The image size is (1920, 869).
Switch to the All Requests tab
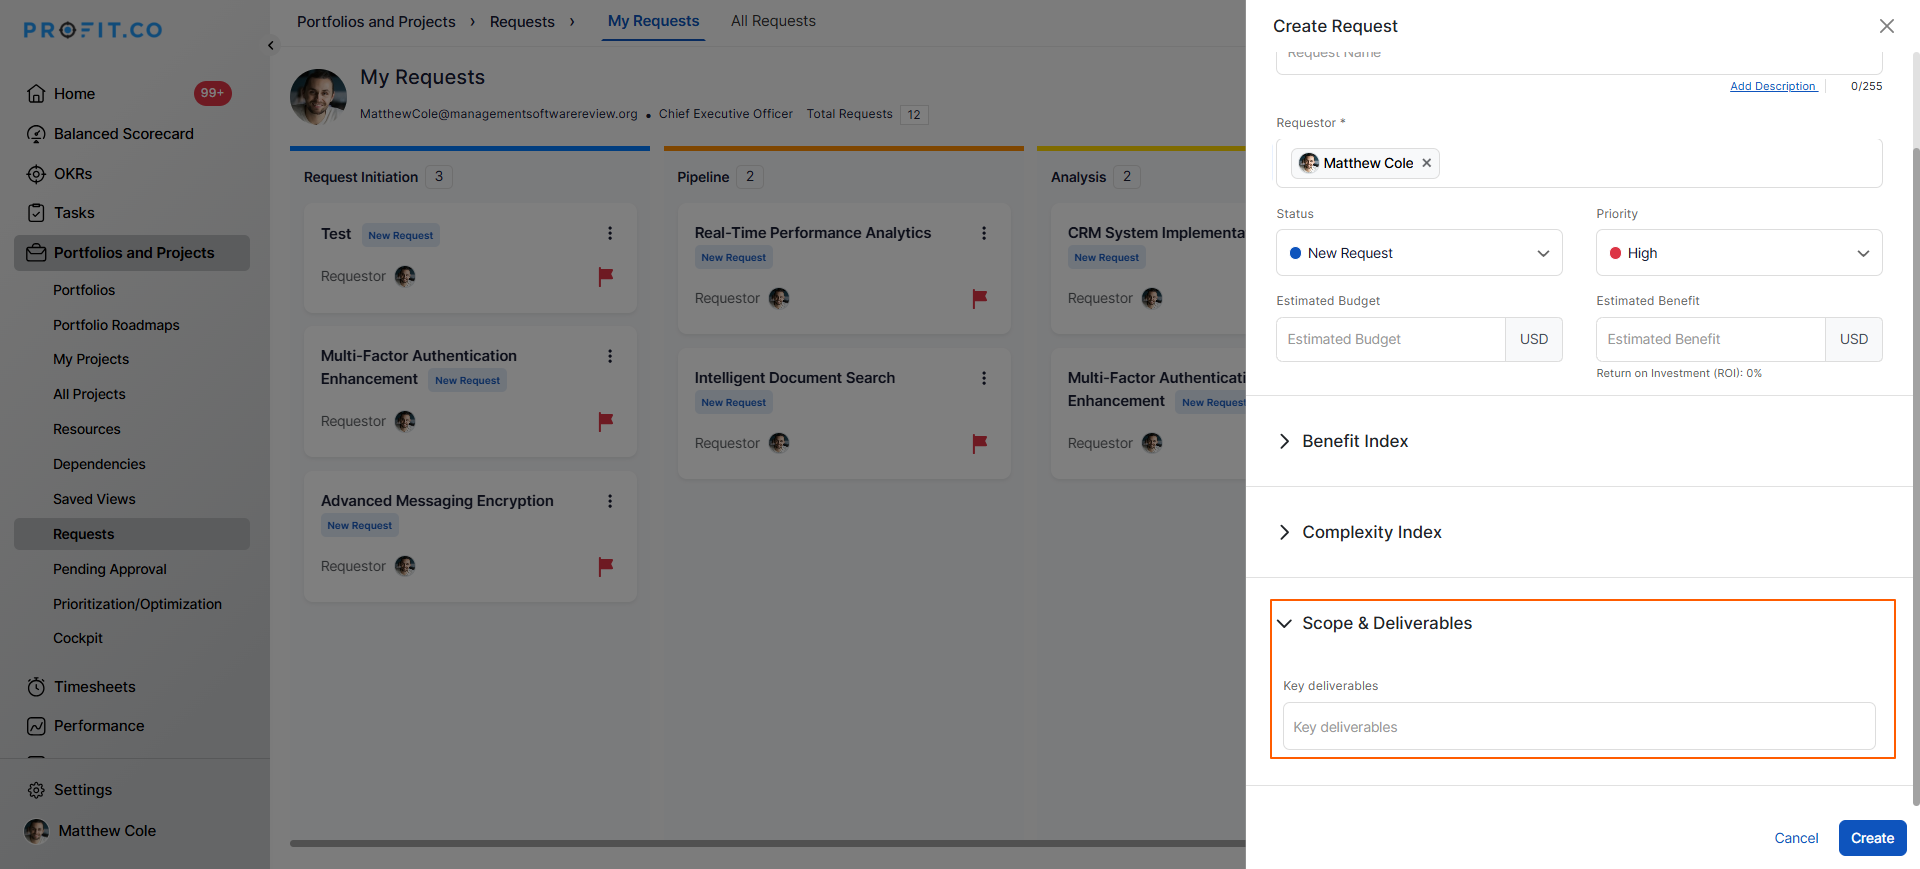click(x=773, y=21)
